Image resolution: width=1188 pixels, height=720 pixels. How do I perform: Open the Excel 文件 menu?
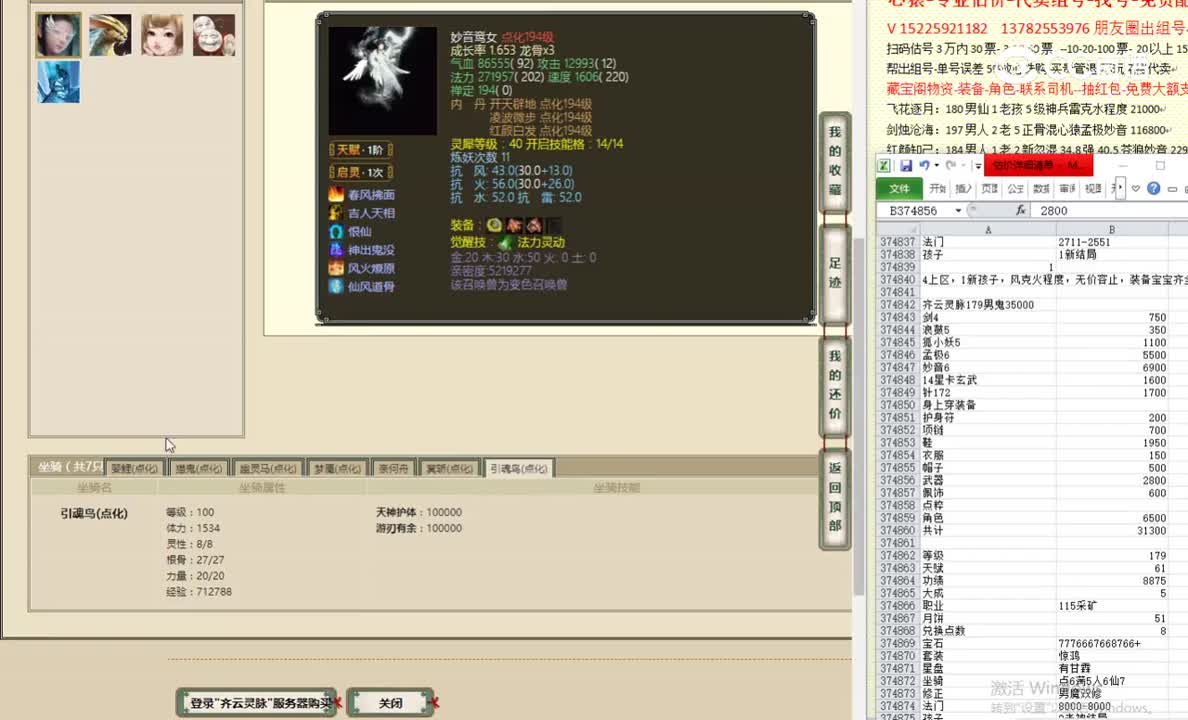coord(899,188)
